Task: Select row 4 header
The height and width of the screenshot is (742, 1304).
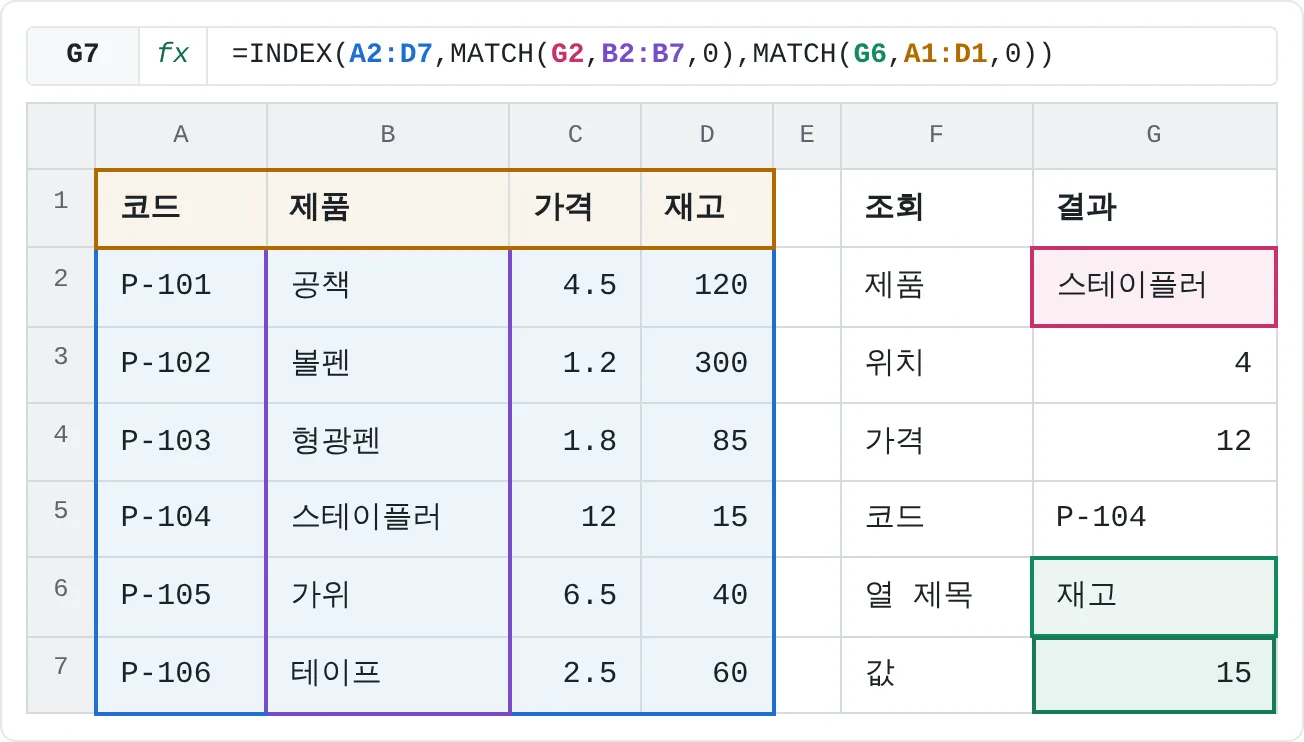Action: [x=61, y=441]
